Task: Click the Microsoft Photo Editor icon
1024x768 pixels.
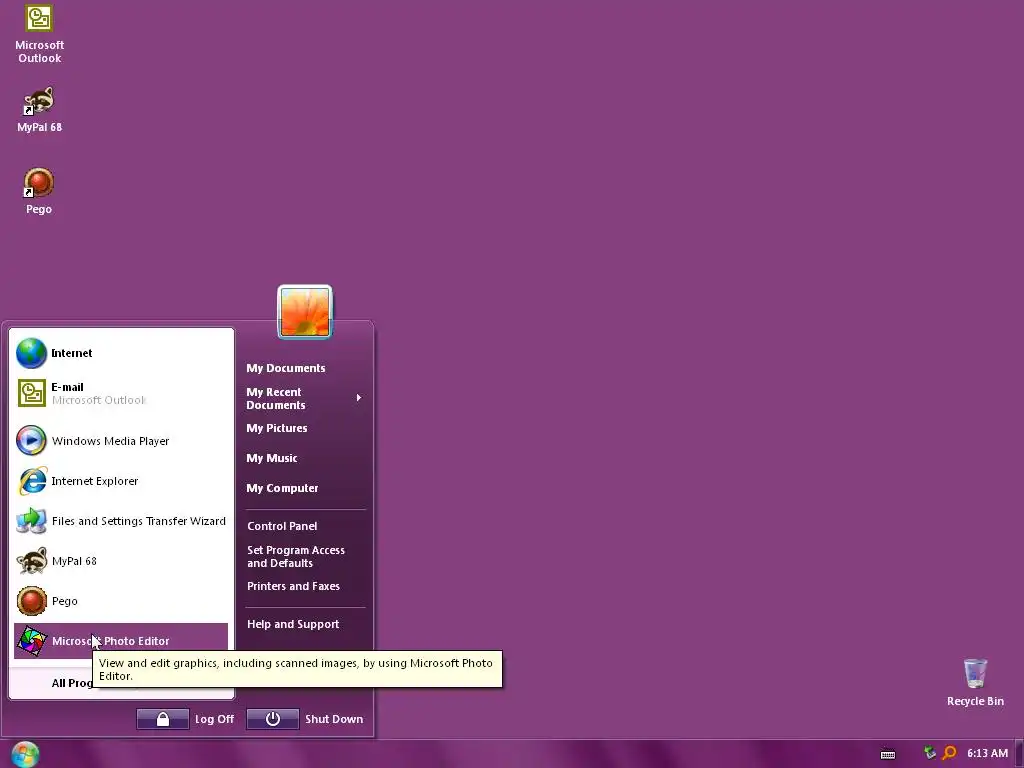Action: coord(31,641)
